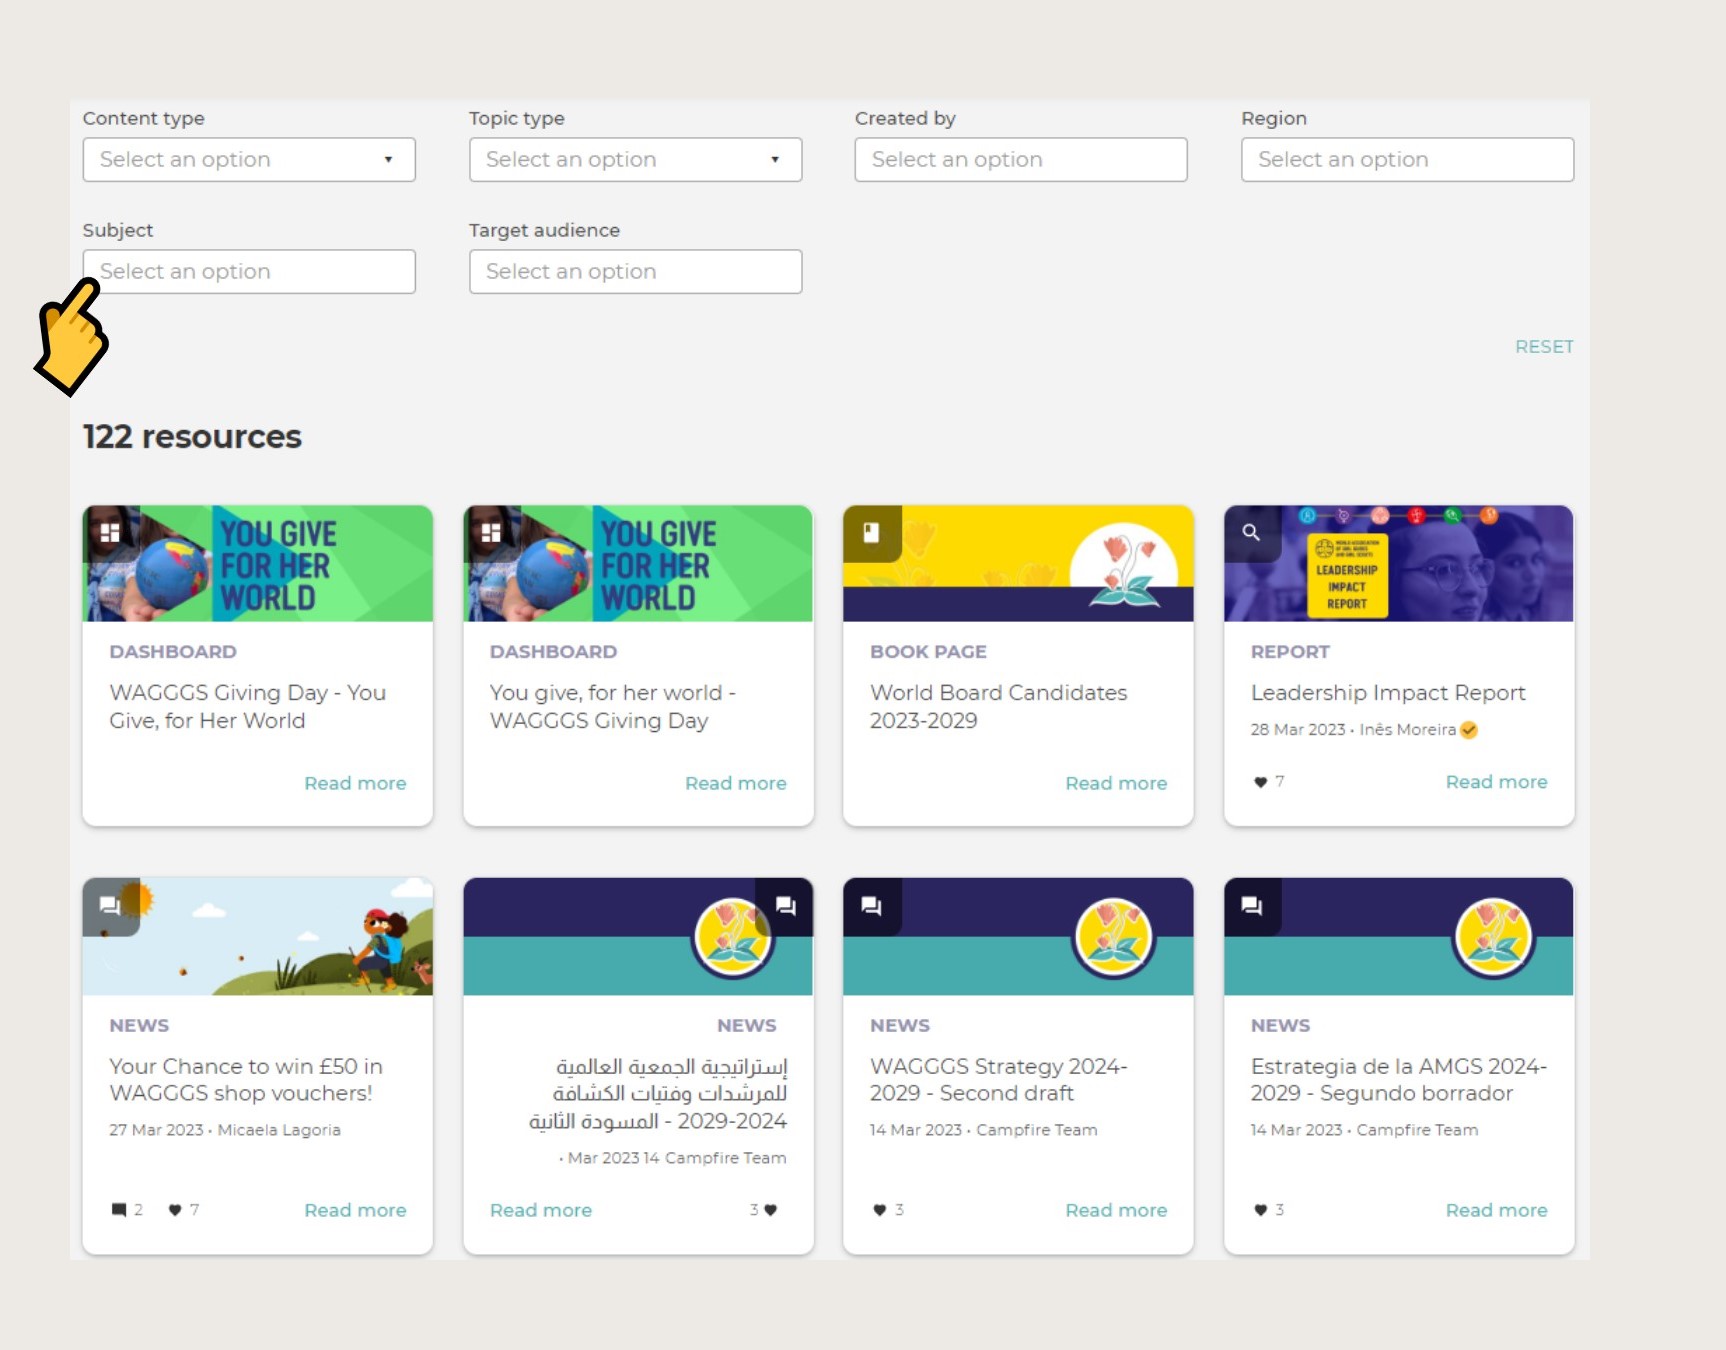The width and height of the screenshot is (1726, 1350).
Task: Read more on WAGGGS Strategy Second draft card
Action: point(1116,1210)
